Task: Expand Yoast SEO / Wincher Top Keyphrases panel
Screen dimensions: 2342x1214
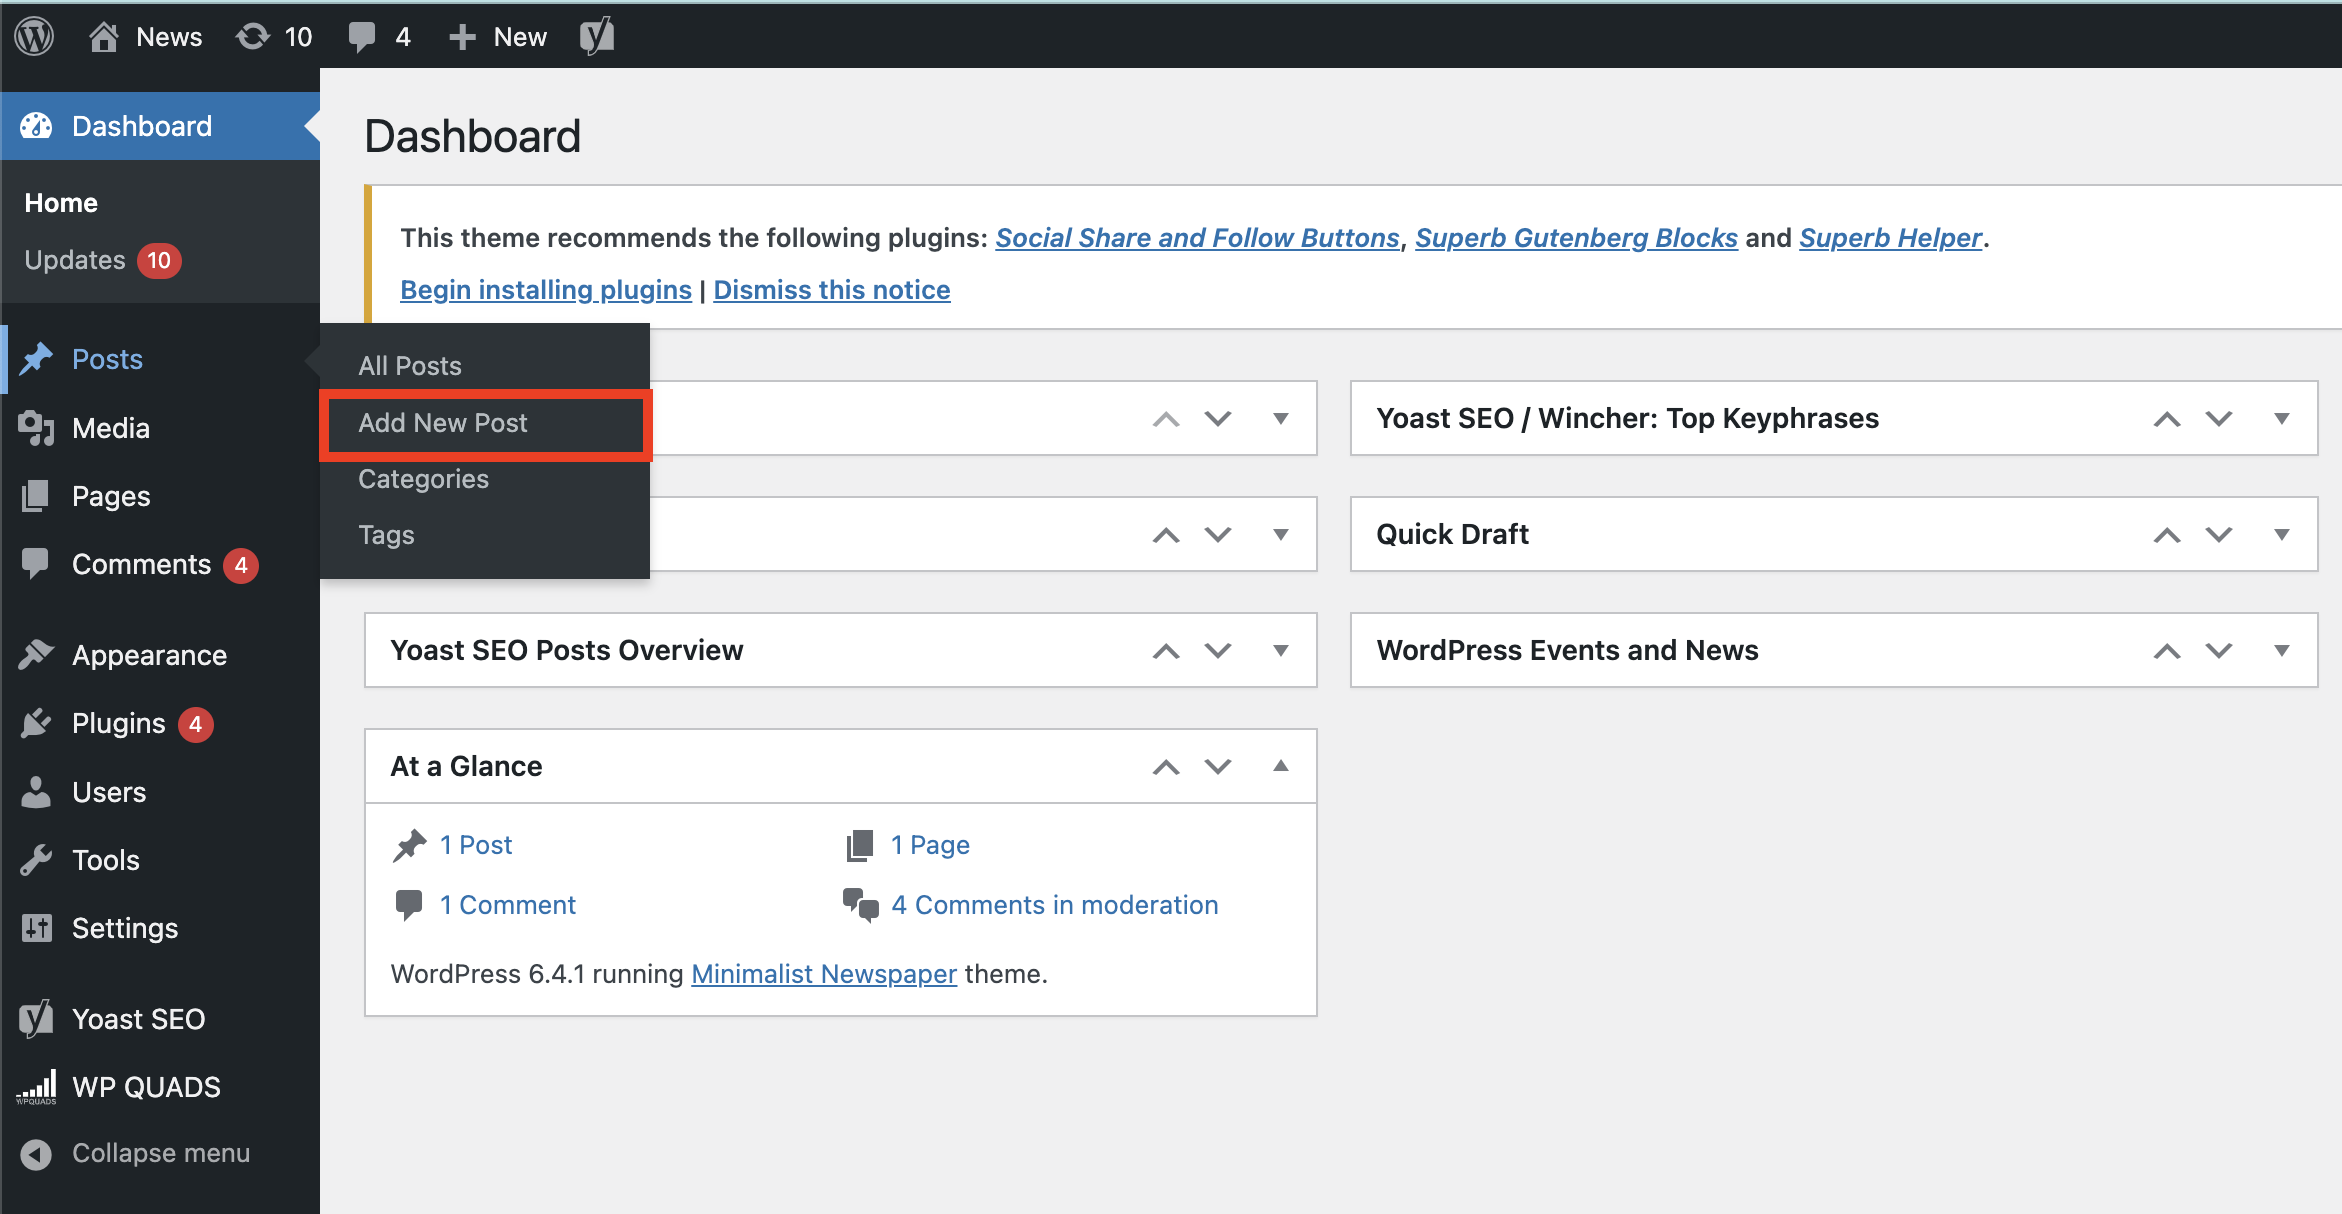Action: point(2282,418)
